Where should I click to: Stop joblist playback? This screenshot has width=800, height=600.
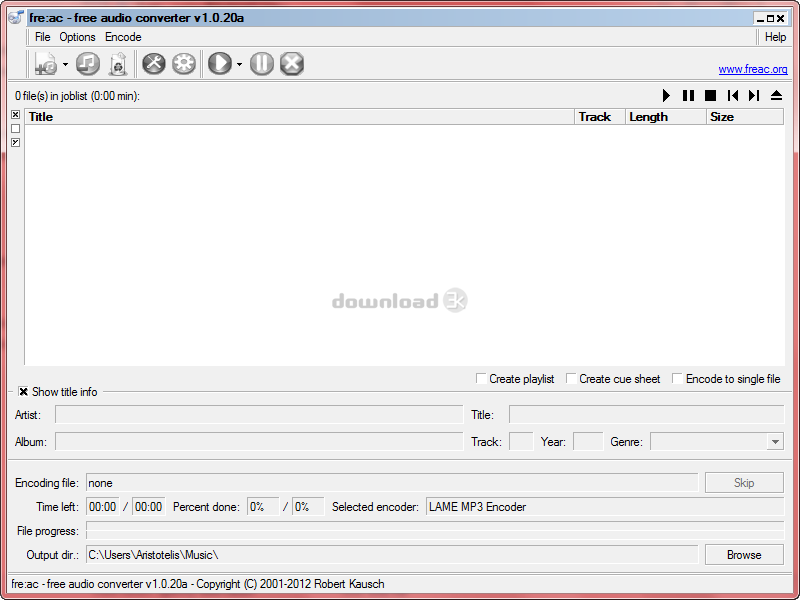(x=710, y=95)
